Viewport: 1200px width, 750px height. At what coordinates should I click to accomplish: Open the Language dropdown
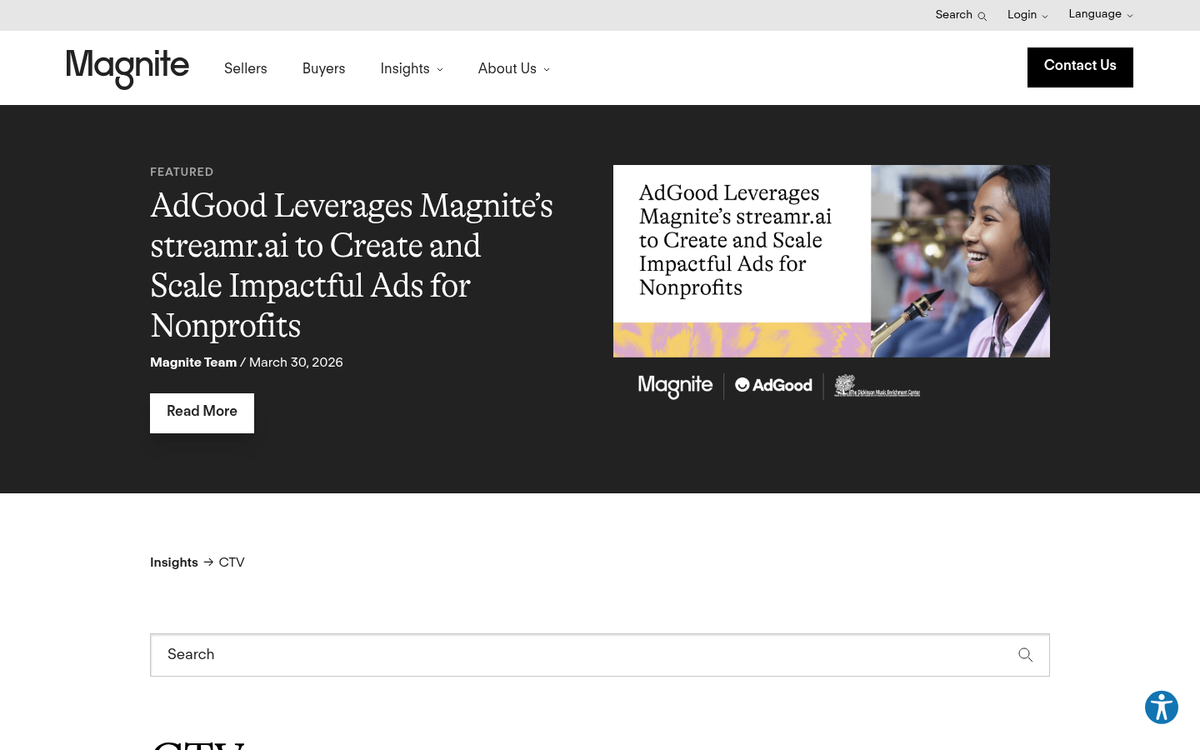click(x=1099, y=14)
